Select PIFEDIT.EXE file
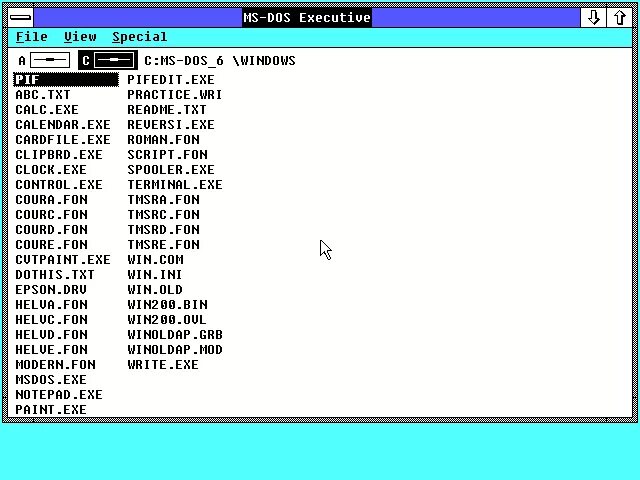640x480 pixels. 171,80
